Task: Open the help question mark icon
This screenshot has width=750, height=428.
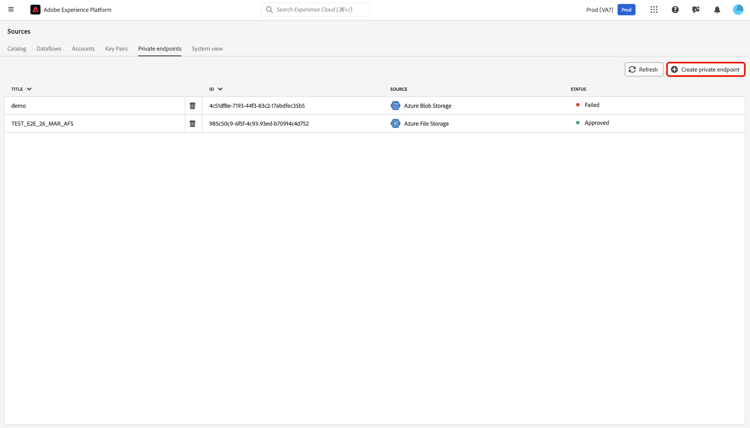Action: (x=675, y=10)
